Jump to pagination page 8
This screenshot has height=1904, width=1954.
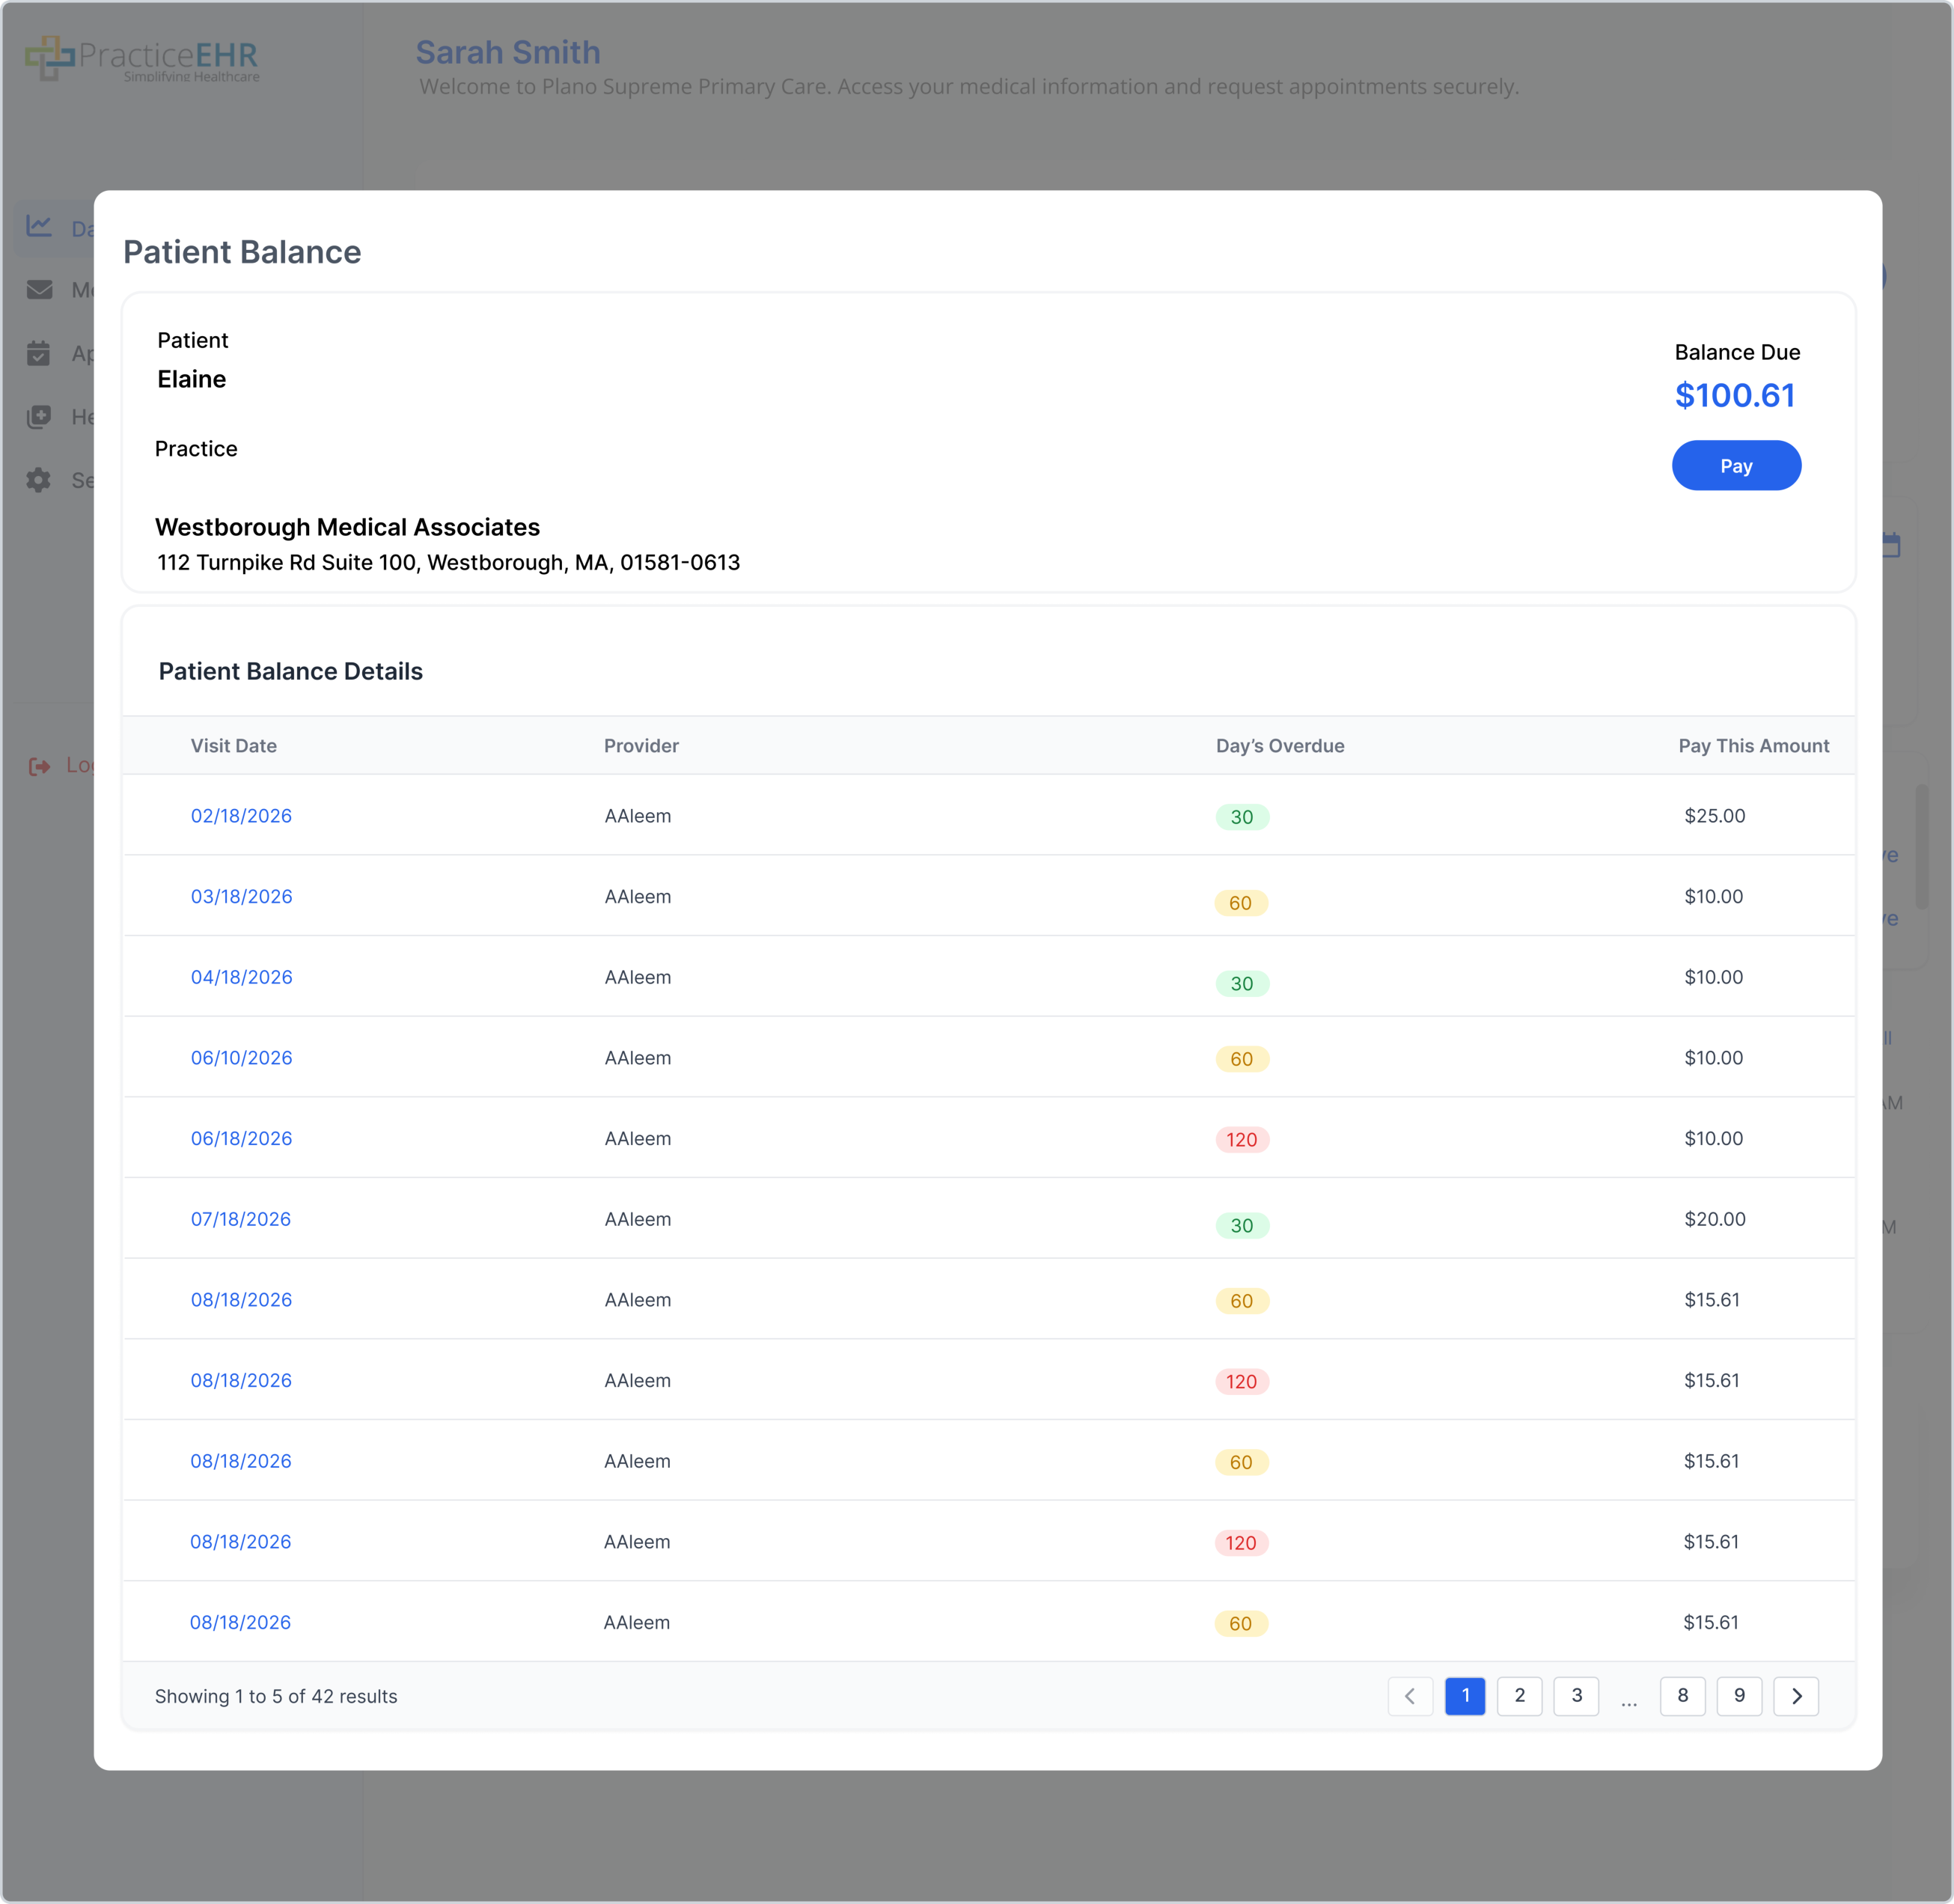pos(1683,1696)
